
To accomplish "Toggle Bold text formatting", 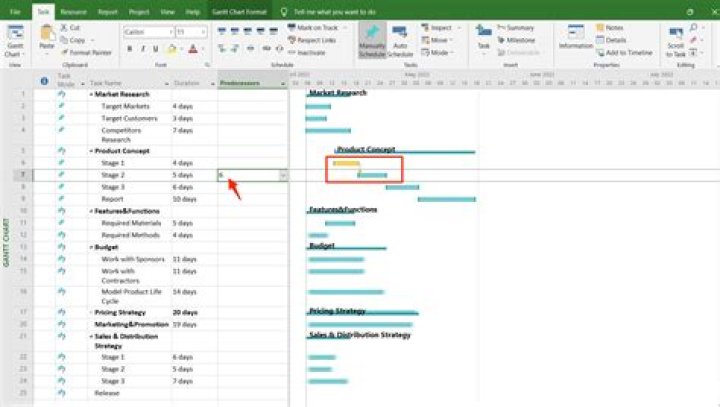I will pos(130,48).
